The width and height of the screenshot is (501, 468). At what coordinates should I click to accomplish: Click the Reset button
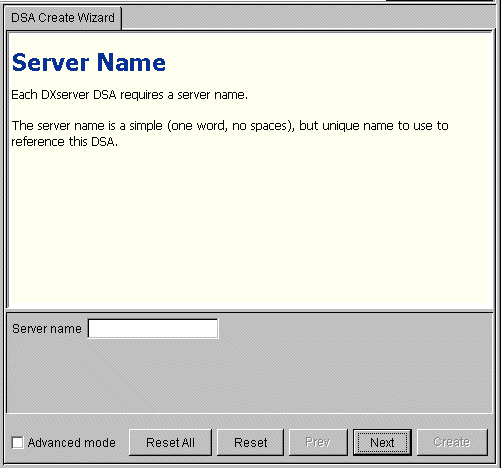click(x=250, y=443)
